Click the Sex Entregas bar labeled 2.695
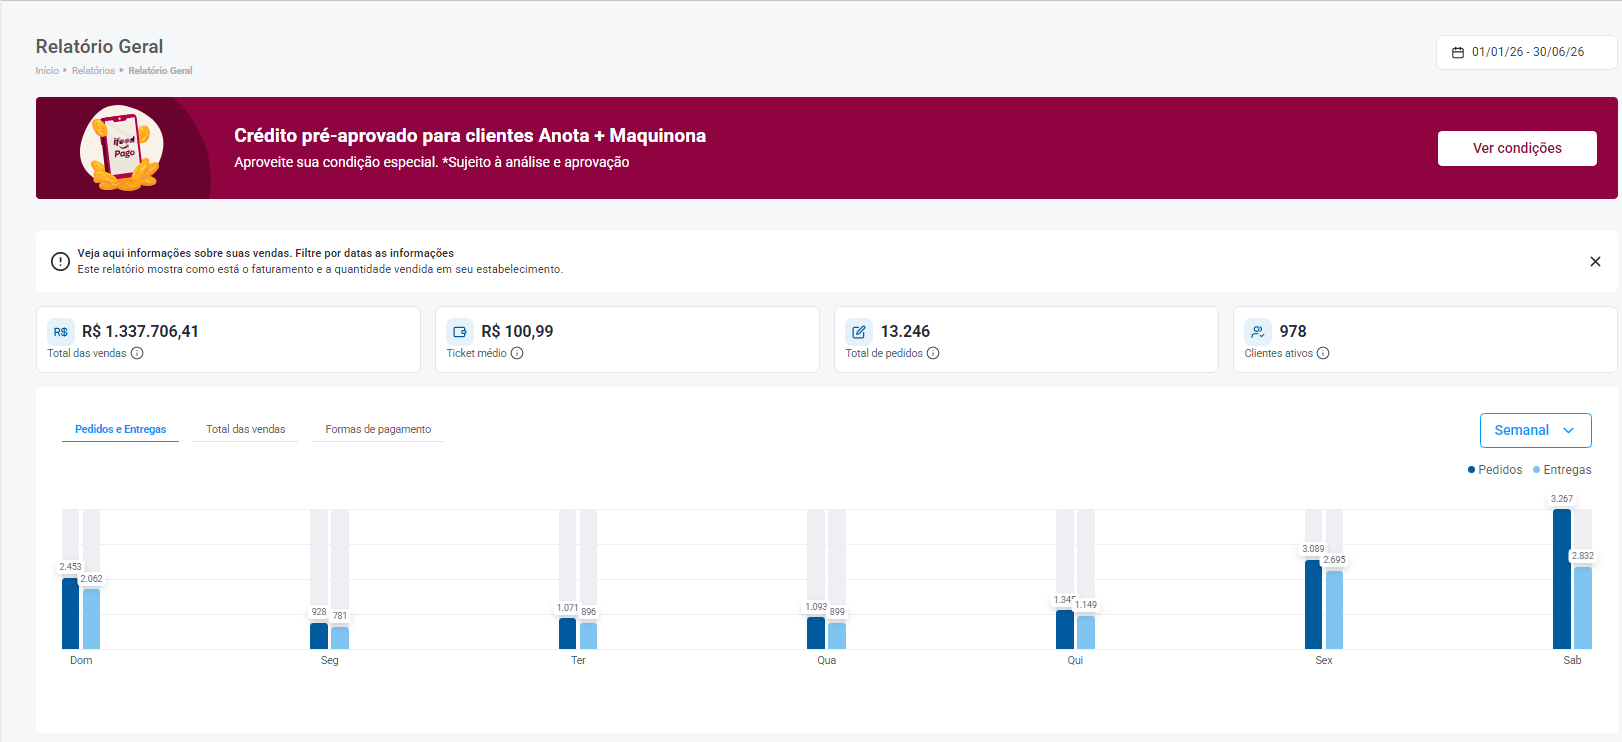This screenshot has width=1622, height=742. pyautogui.click(x=1334, y=610)
